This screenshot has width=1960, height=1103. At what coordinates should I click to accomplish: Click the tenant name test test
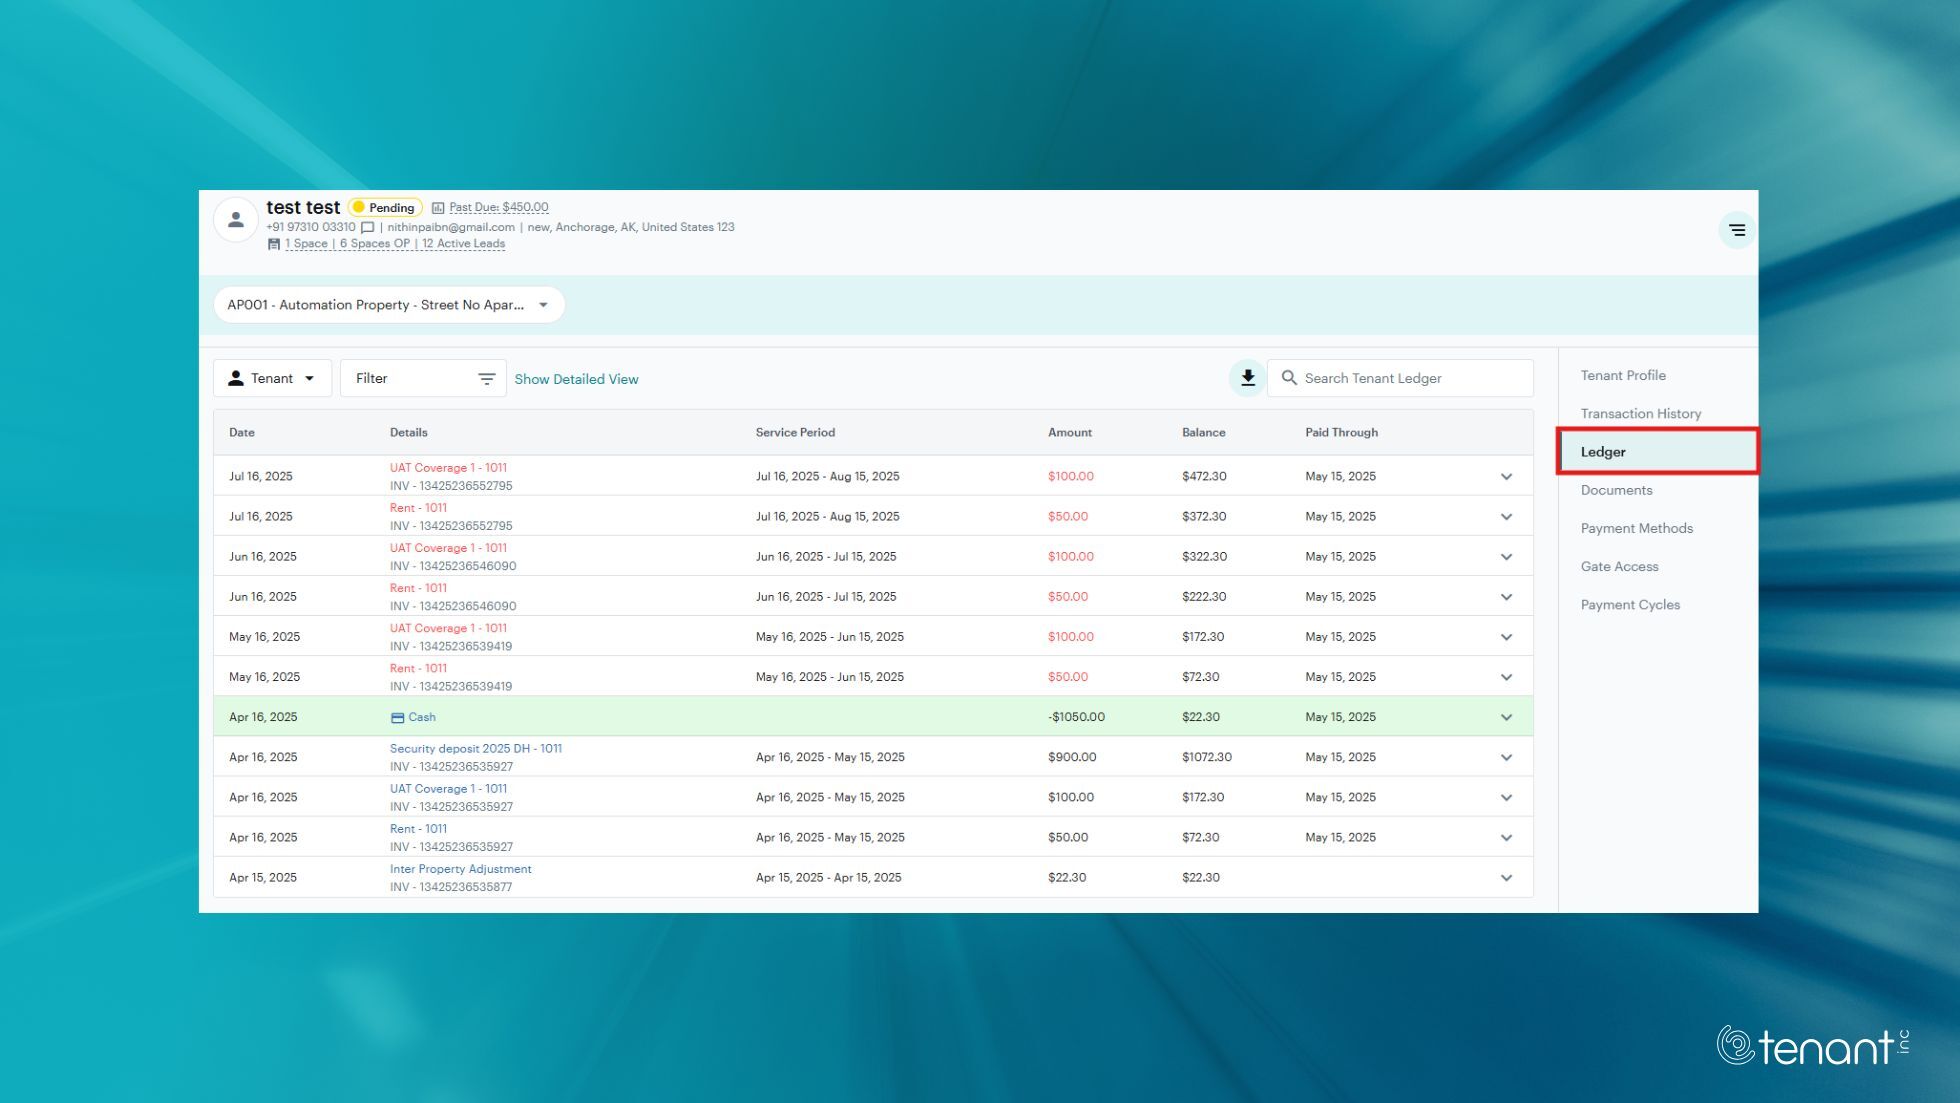click(x=303, y=207)
